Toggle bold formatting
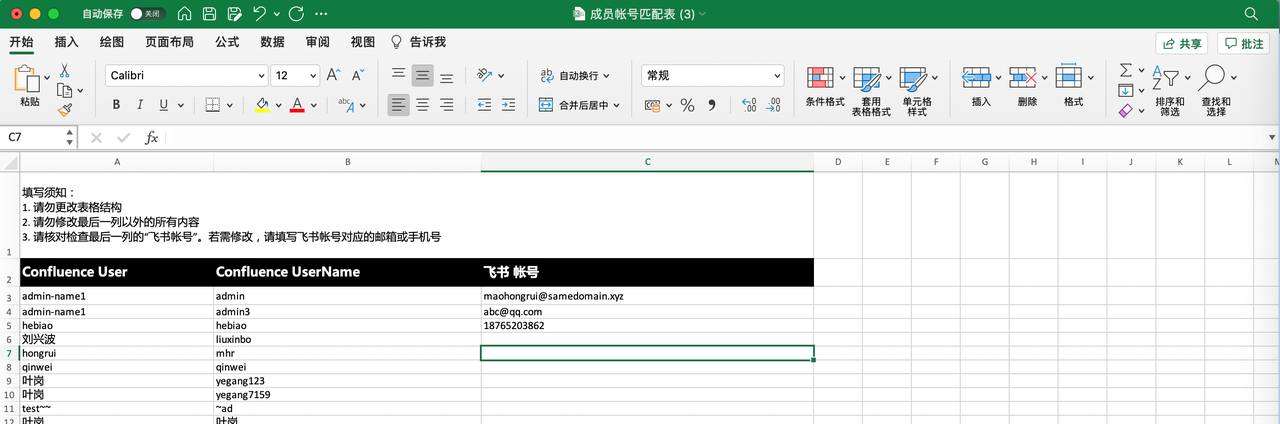This screenshot has height=424, width=1280. [116, 105]
